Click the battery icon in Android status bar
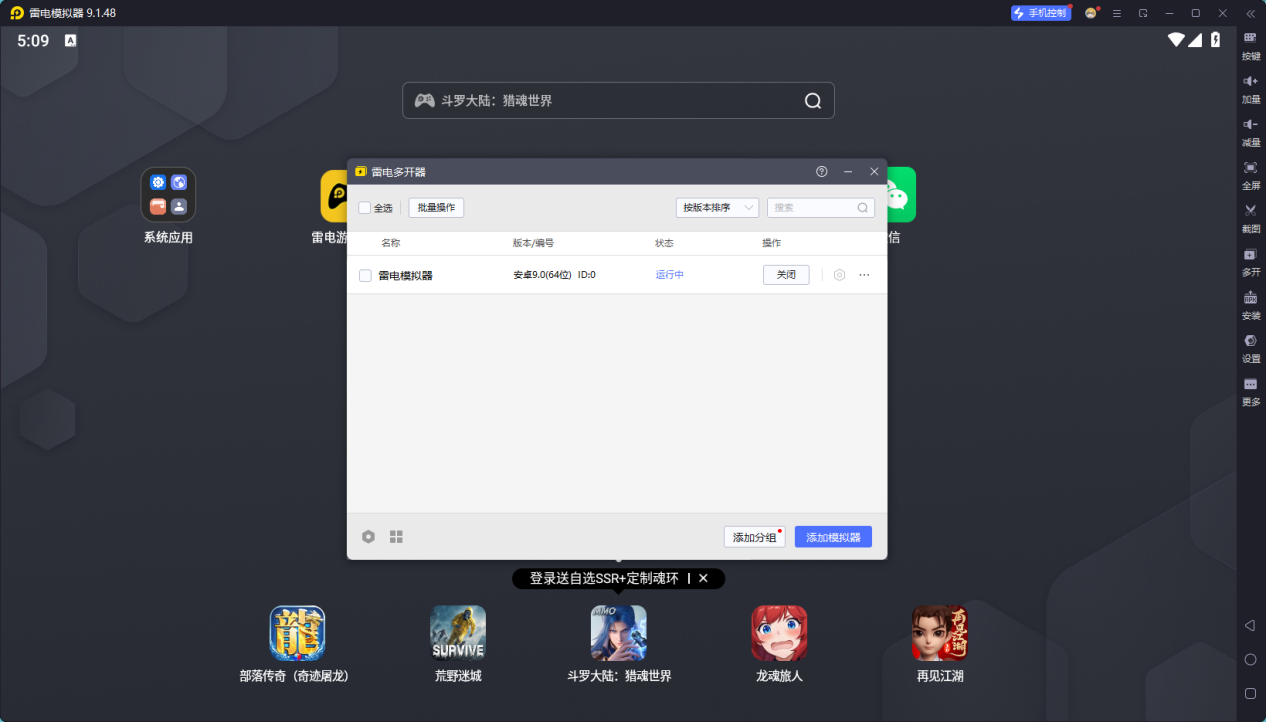The image size is (1266, 722). tap(1216, 40)
